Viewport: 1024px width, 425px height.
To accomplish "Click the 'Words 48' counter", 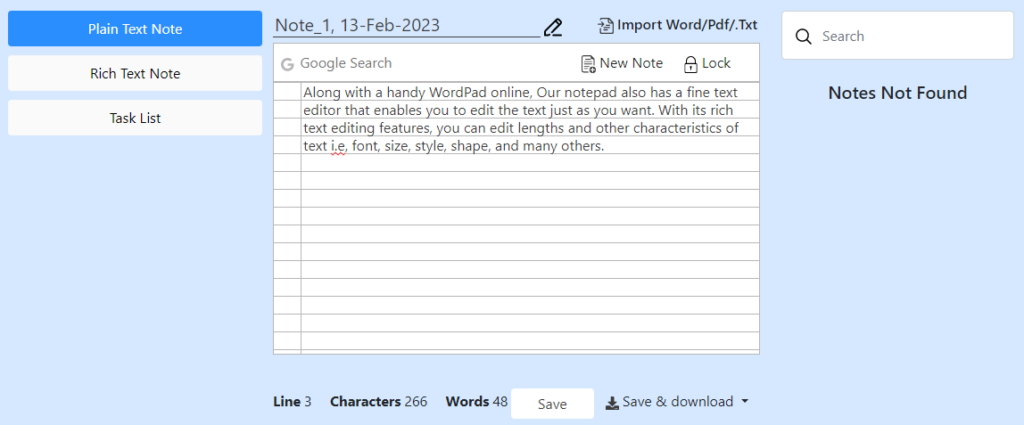I will pyautogui.click(x=477, y=401).
